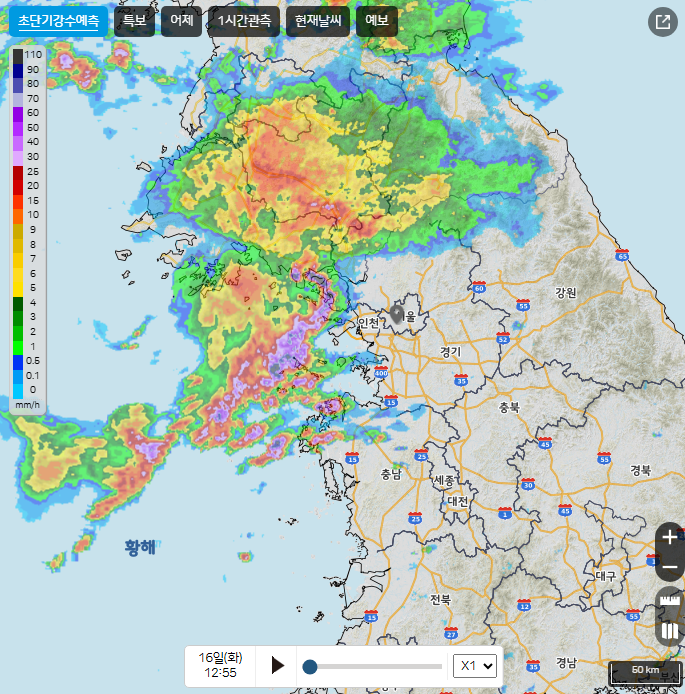Play the radar forecast animation
This screenshot has width=685, height=694.
click(277, 665)
